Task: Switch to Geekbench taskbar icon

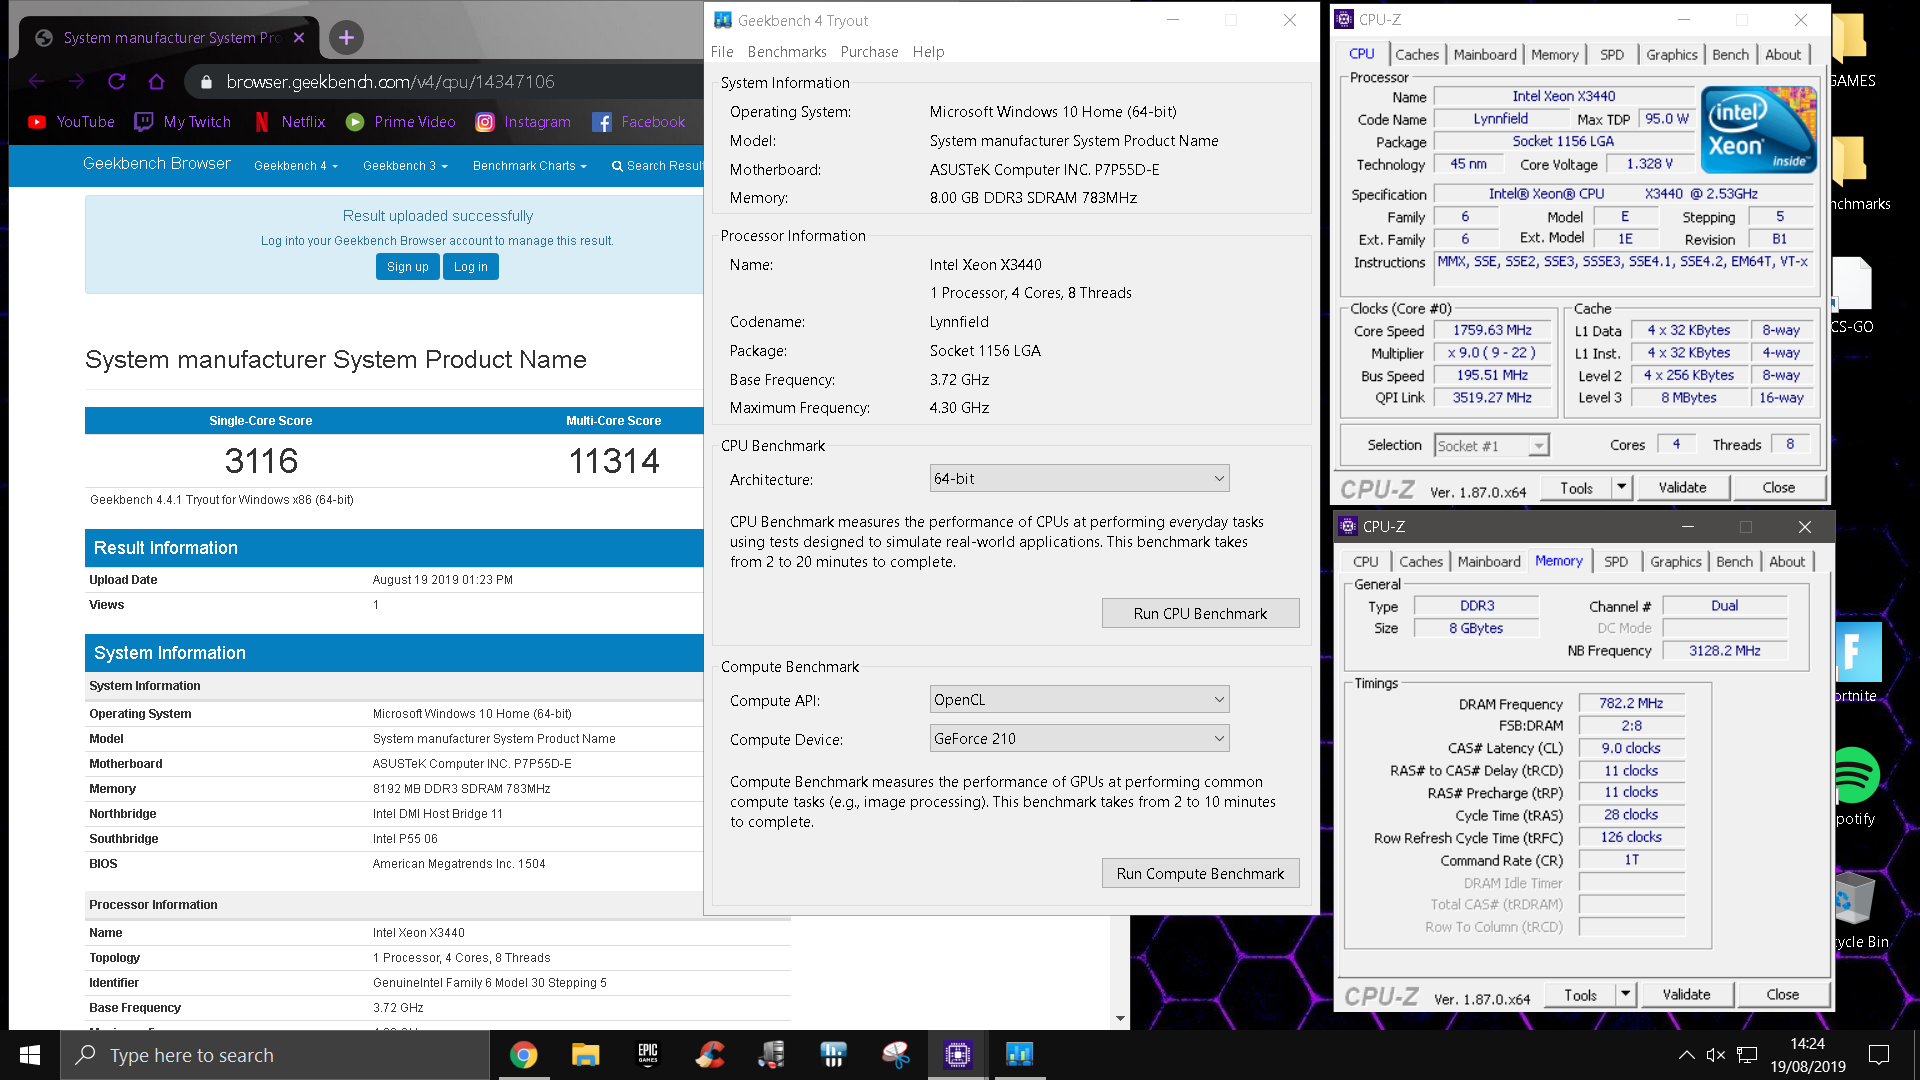Action: tap(1020, 1055)
